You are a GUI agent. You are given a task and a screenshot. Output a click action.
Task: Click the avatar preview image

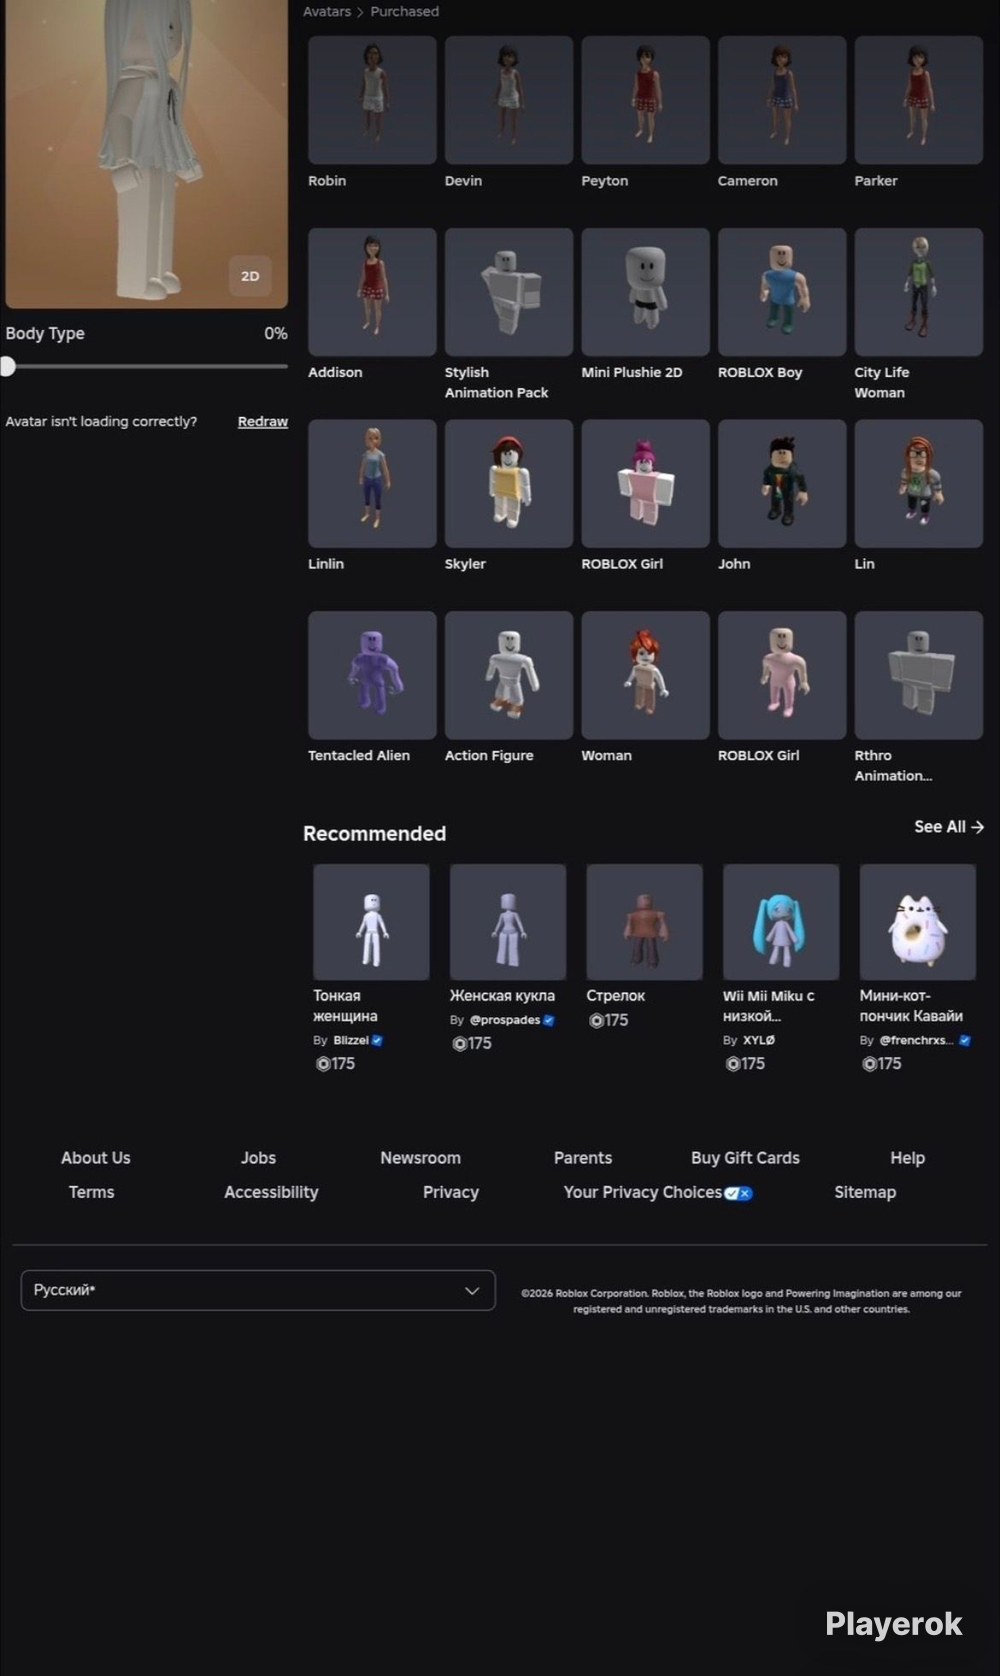(x=146, y=153)
